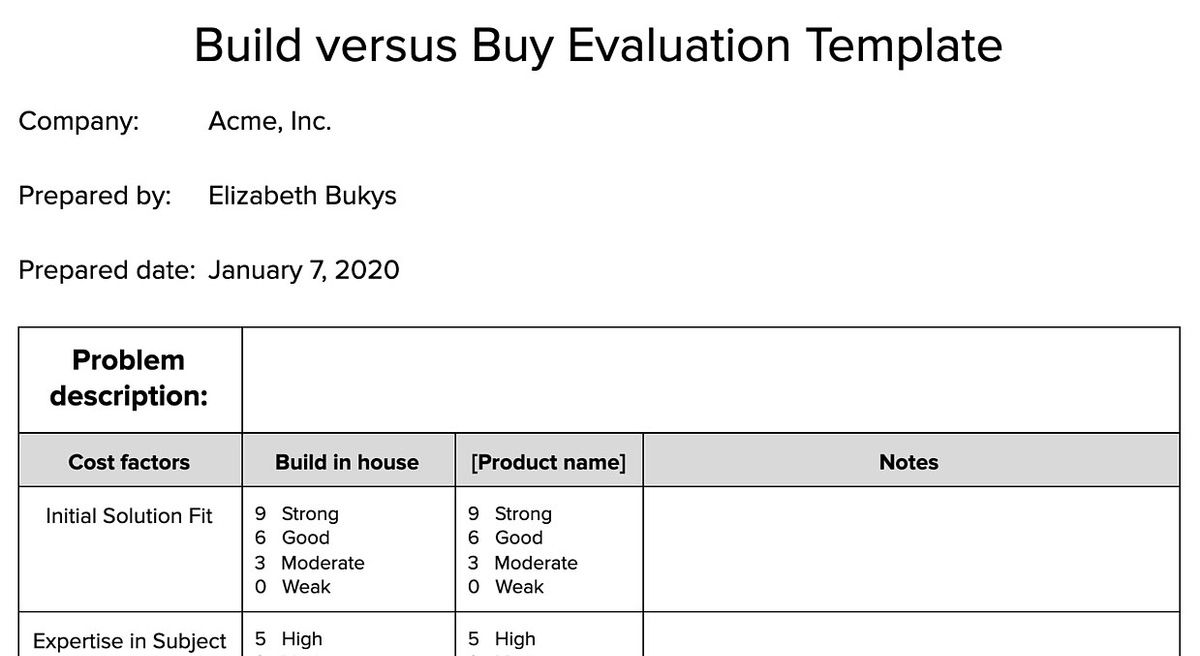Image resolution: width=1200 pixels, height=656 pixels.
Task: Click the empty Problem description cell
Action: 710,379
